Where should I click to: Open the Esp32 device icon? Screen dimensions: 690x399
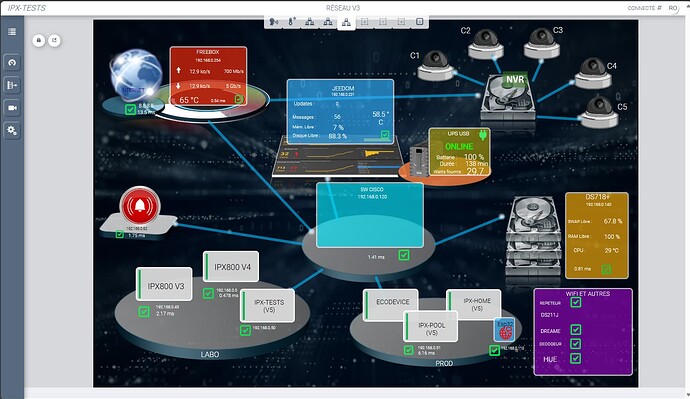(504, 330)
